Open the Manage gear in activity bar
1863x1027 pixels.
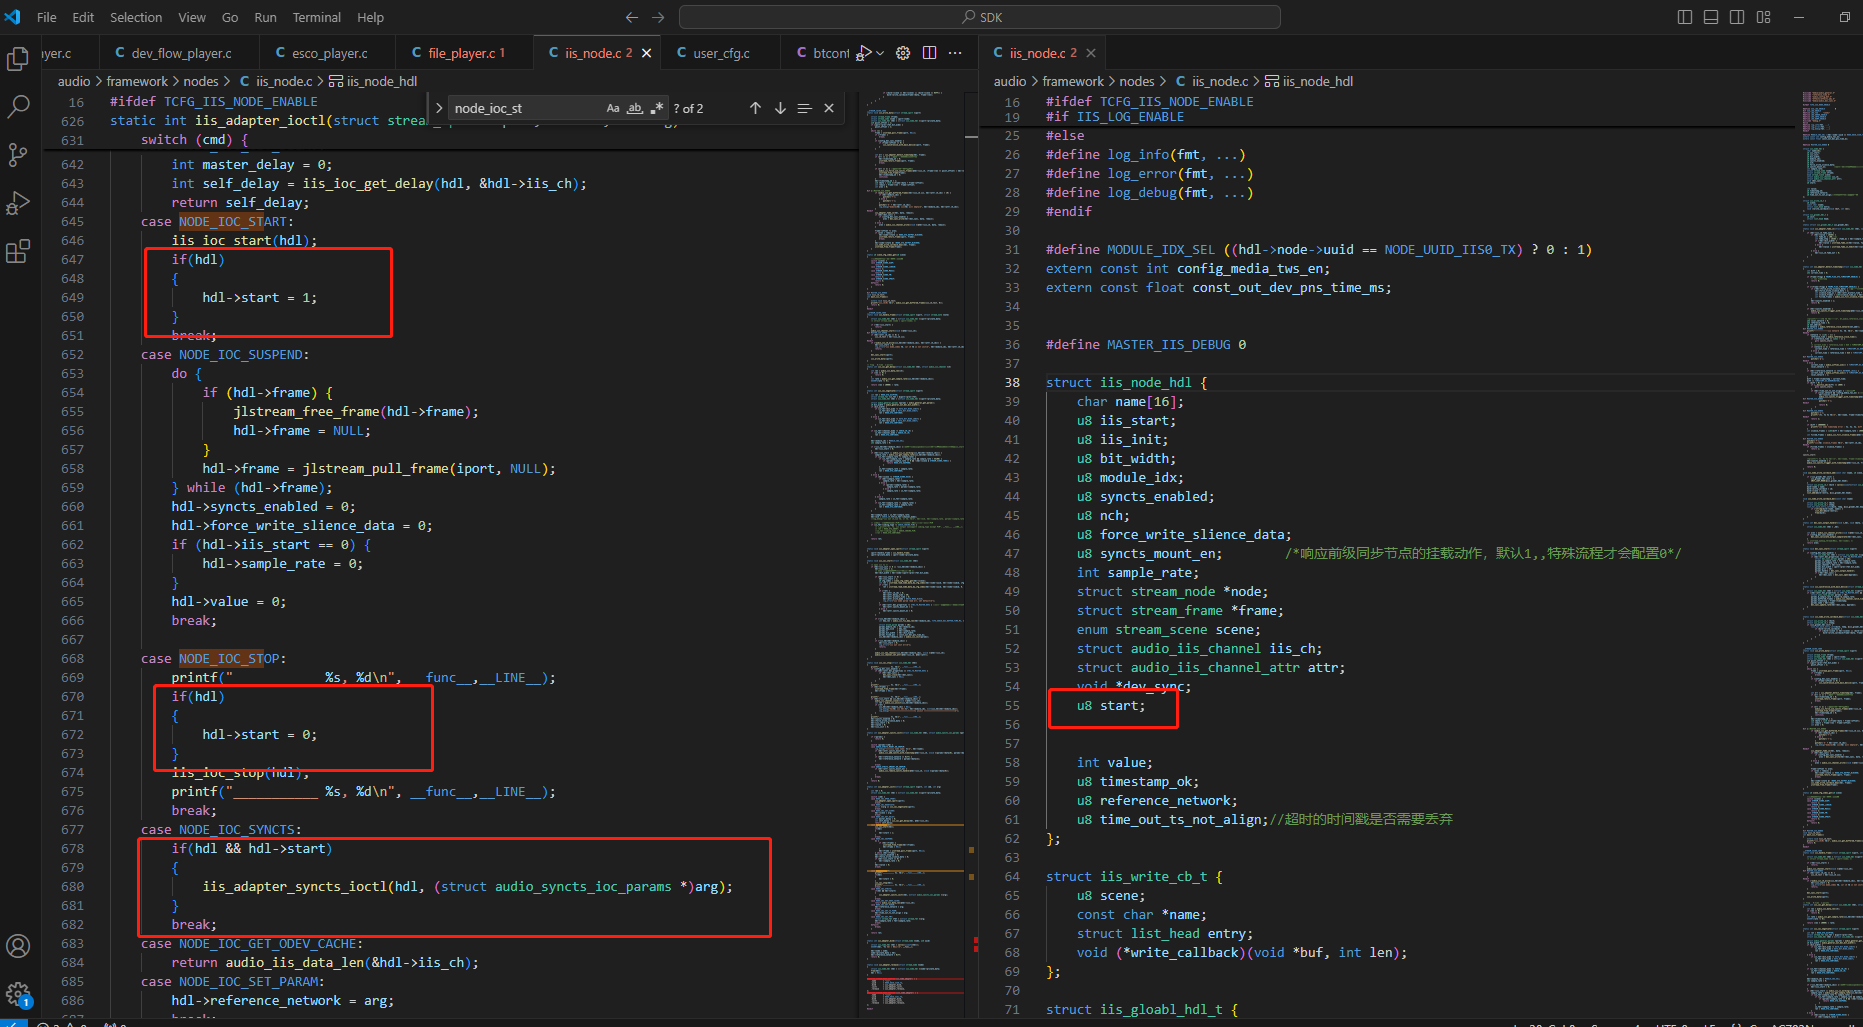coord(18,993)
